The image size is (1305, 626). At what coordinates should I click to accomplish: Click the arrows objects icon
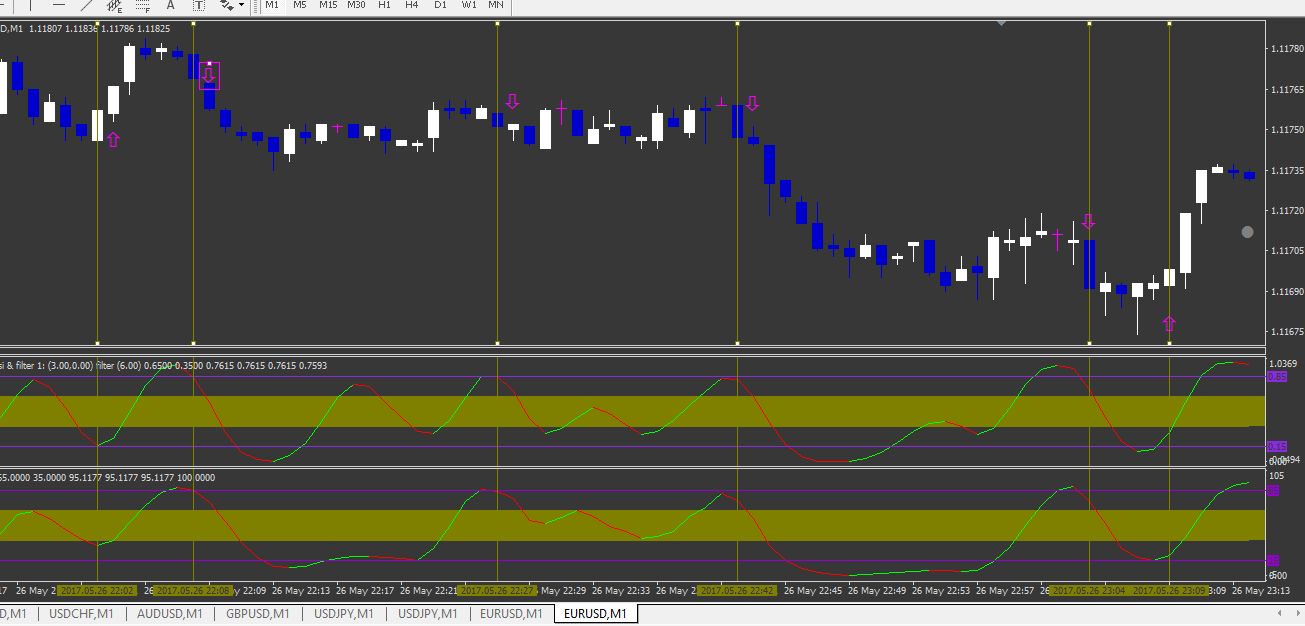(x=227, y=5)
